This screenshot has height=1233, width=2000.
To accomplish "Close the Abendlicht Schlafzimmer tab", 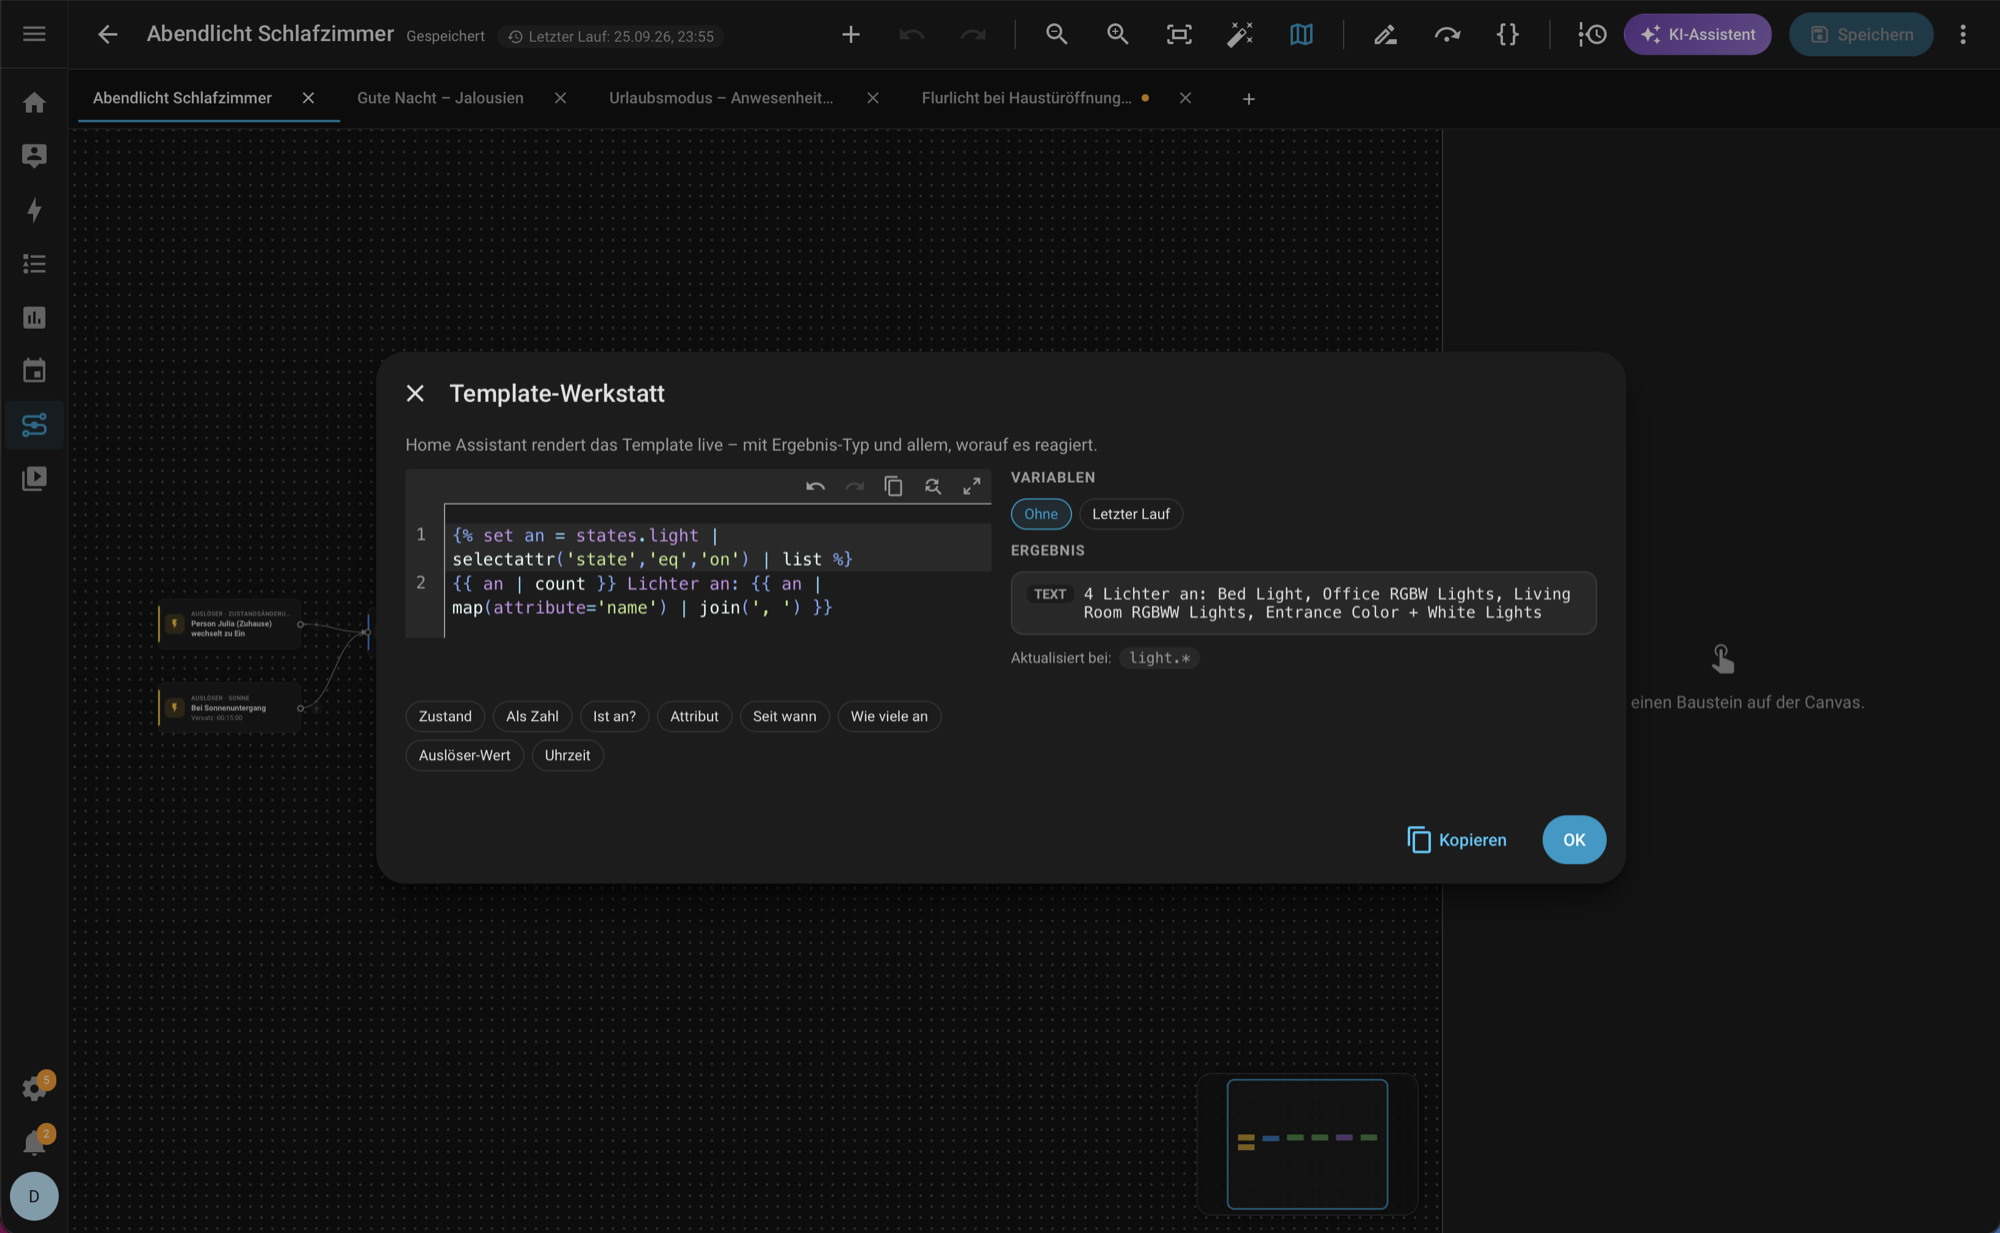I will click(308, 98).
